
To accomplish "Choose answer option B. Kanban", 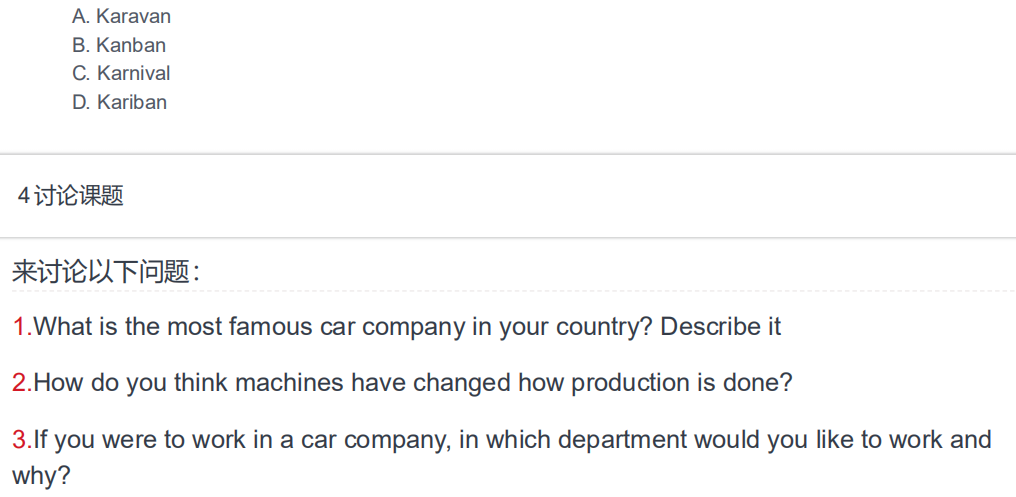I will [119, 45].
